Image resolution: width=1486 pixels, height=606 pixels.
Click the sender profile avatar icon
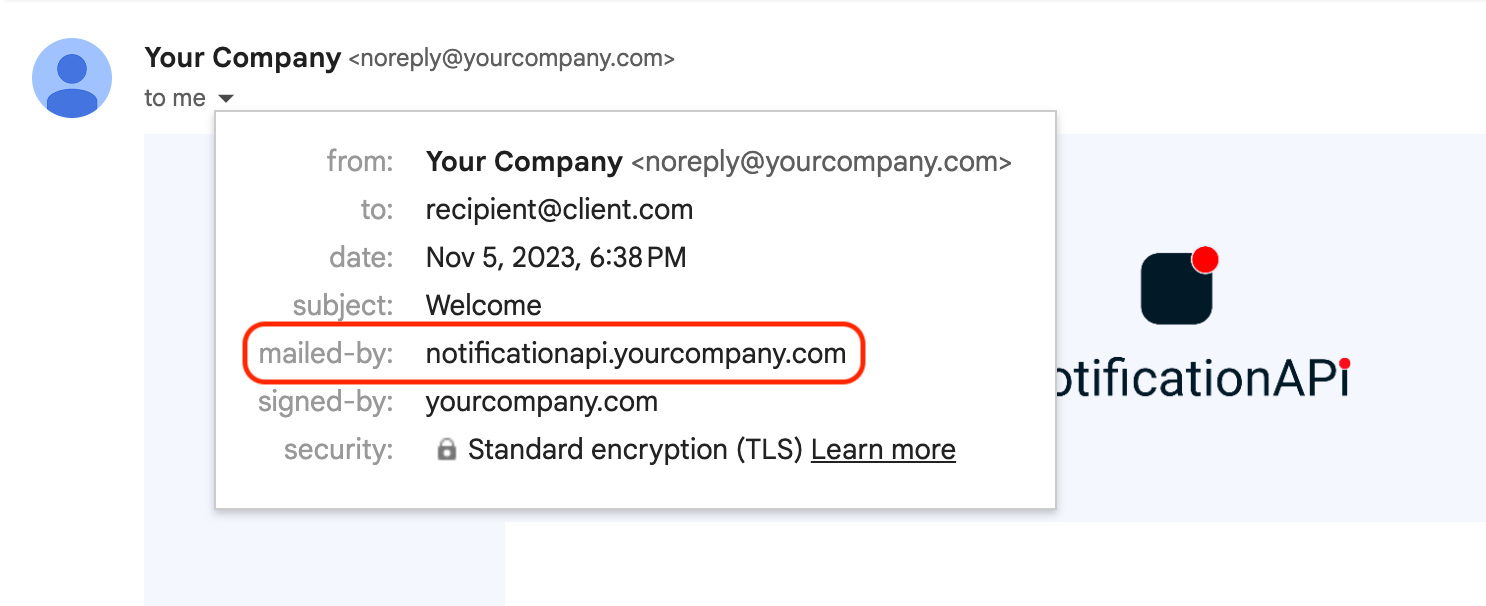point(72,78)
